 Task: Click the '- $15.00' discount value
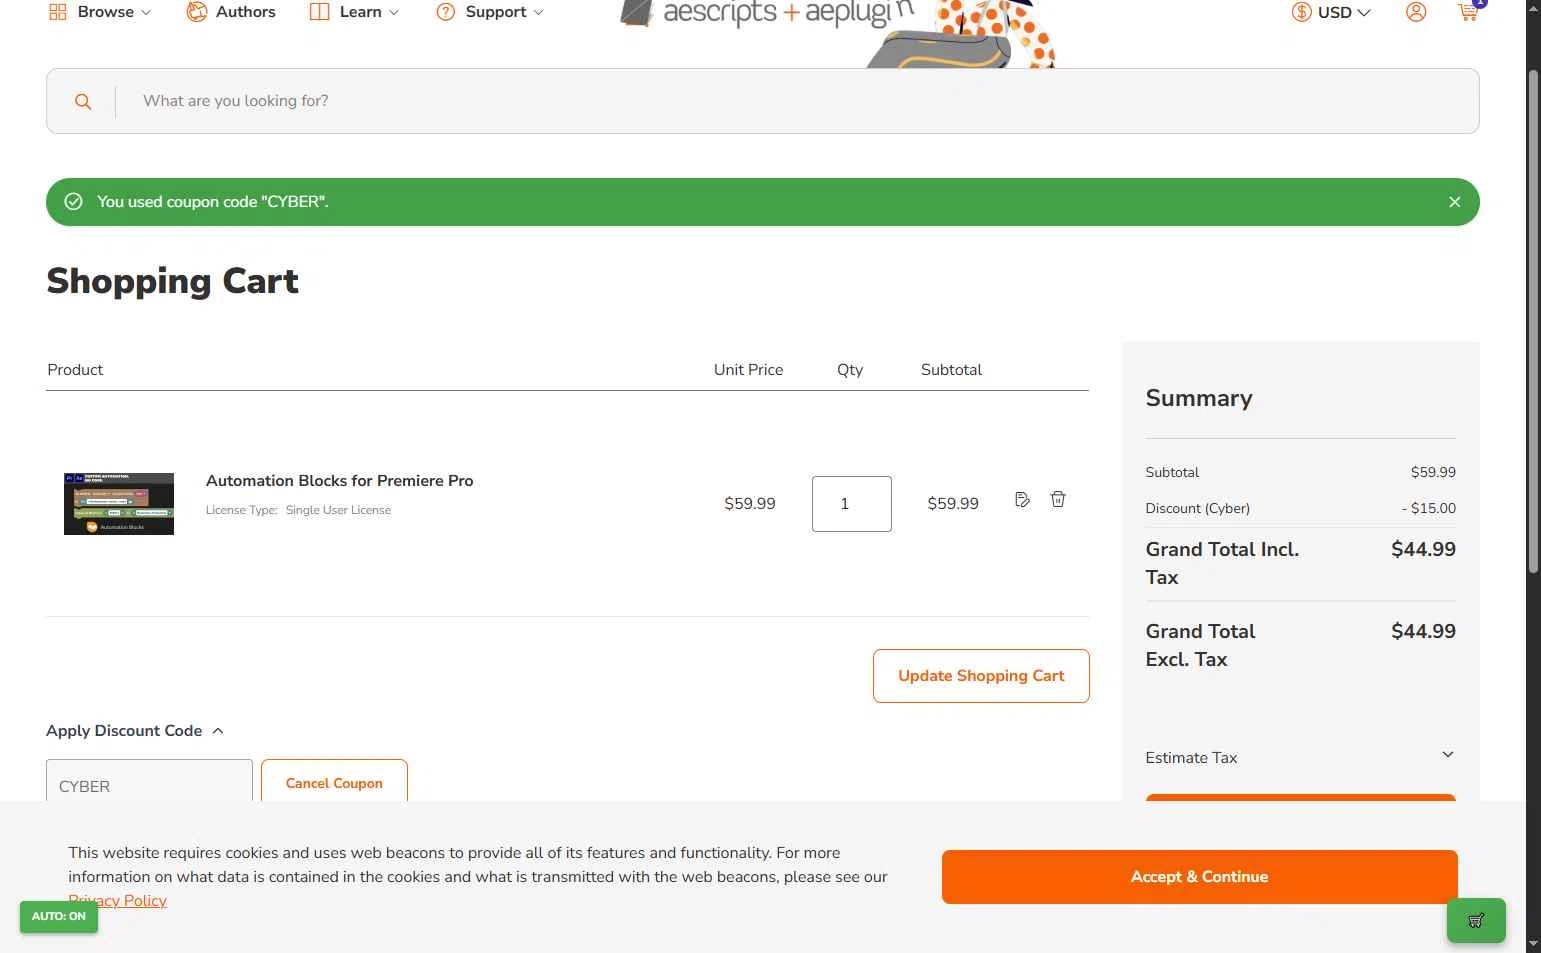[1429, 508]
